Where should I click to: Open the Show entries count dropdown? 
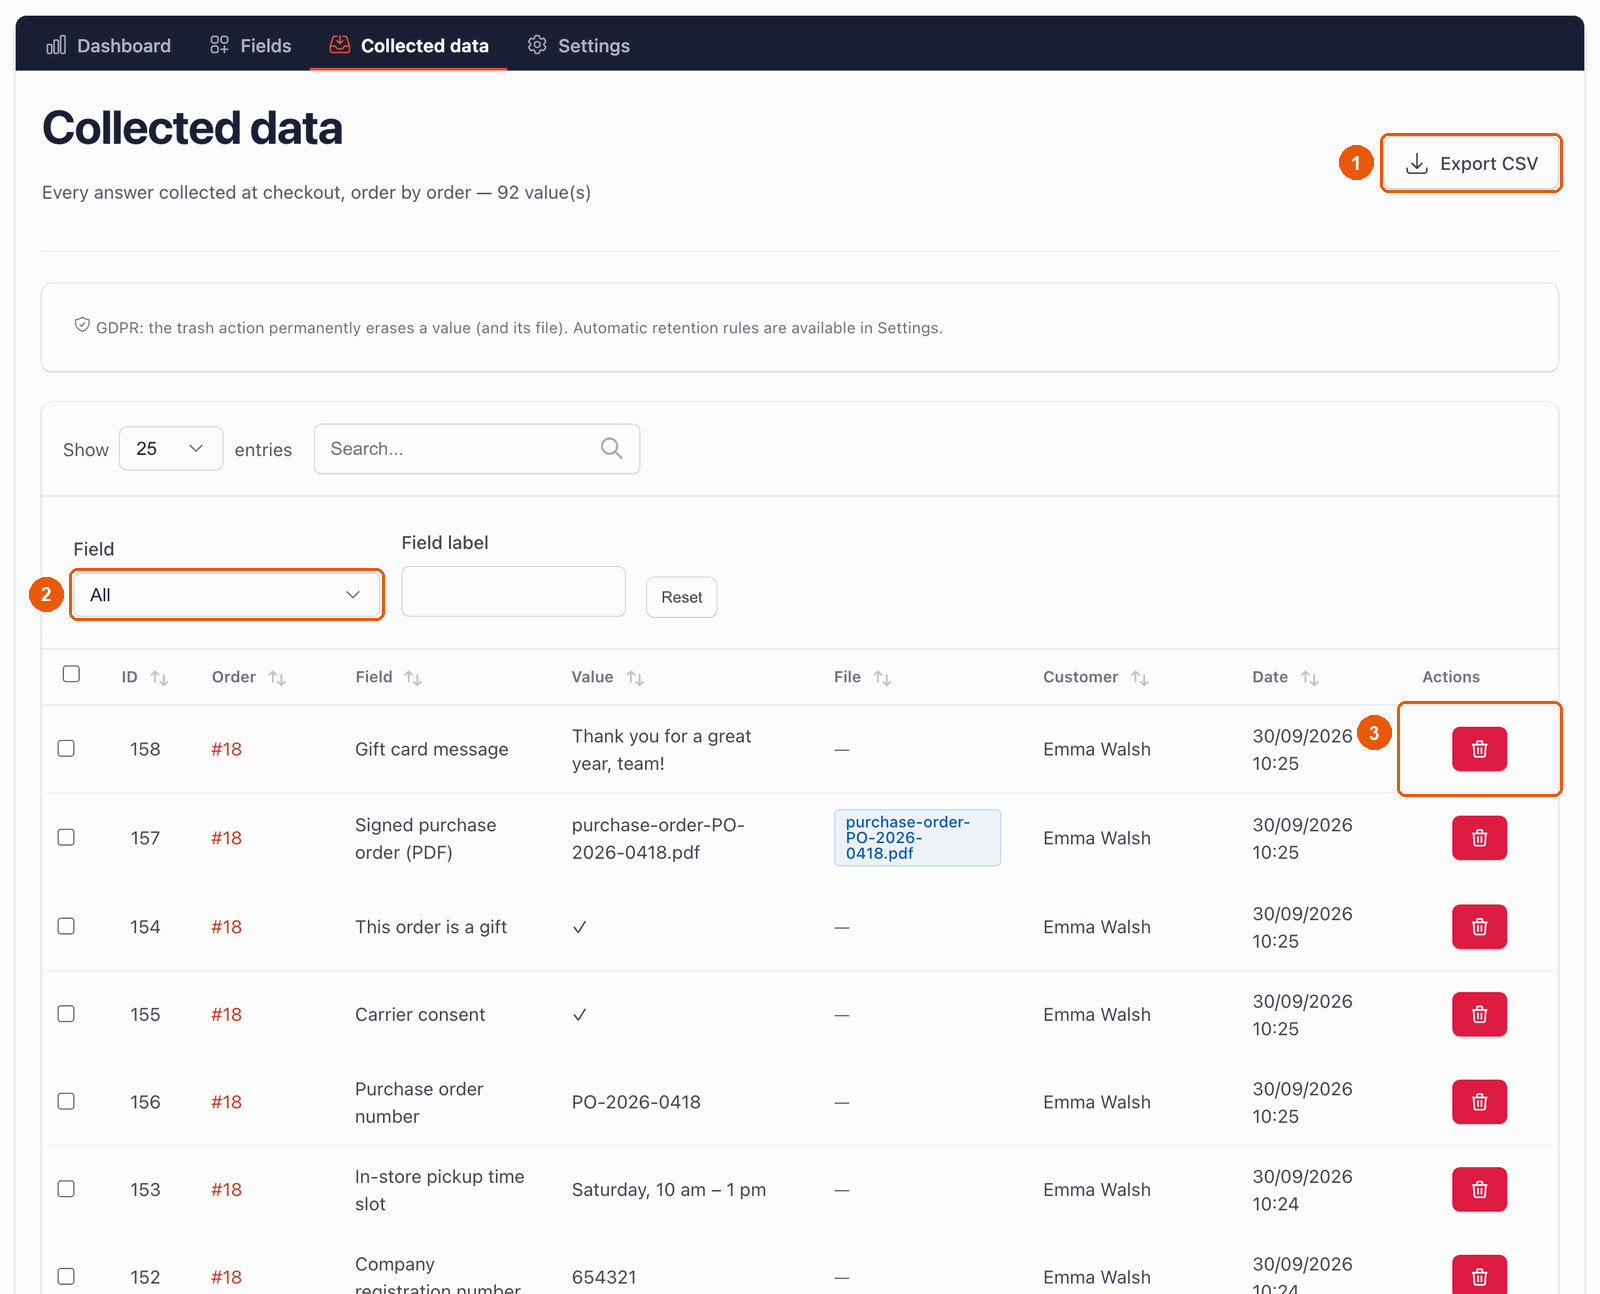[171, 449]
